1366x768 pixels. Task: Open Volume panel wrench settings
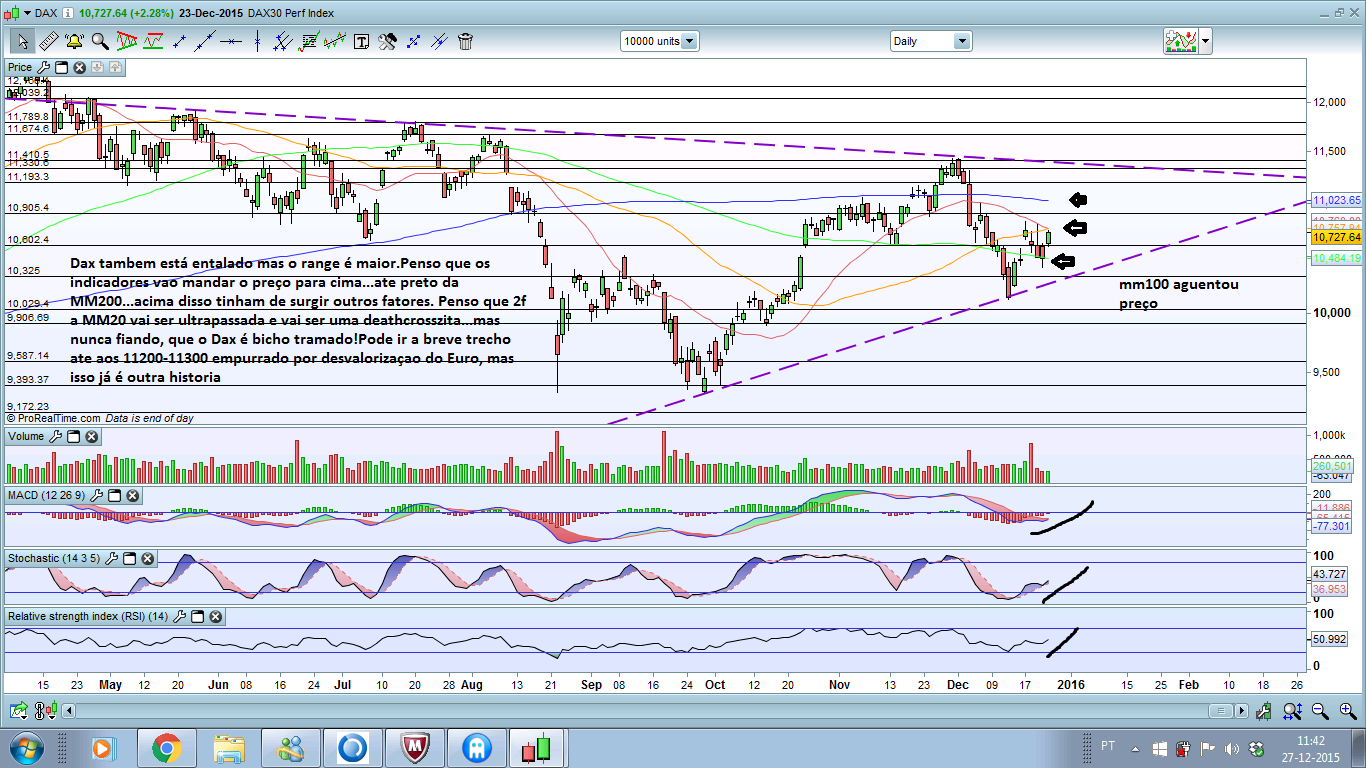coord(56,437)
